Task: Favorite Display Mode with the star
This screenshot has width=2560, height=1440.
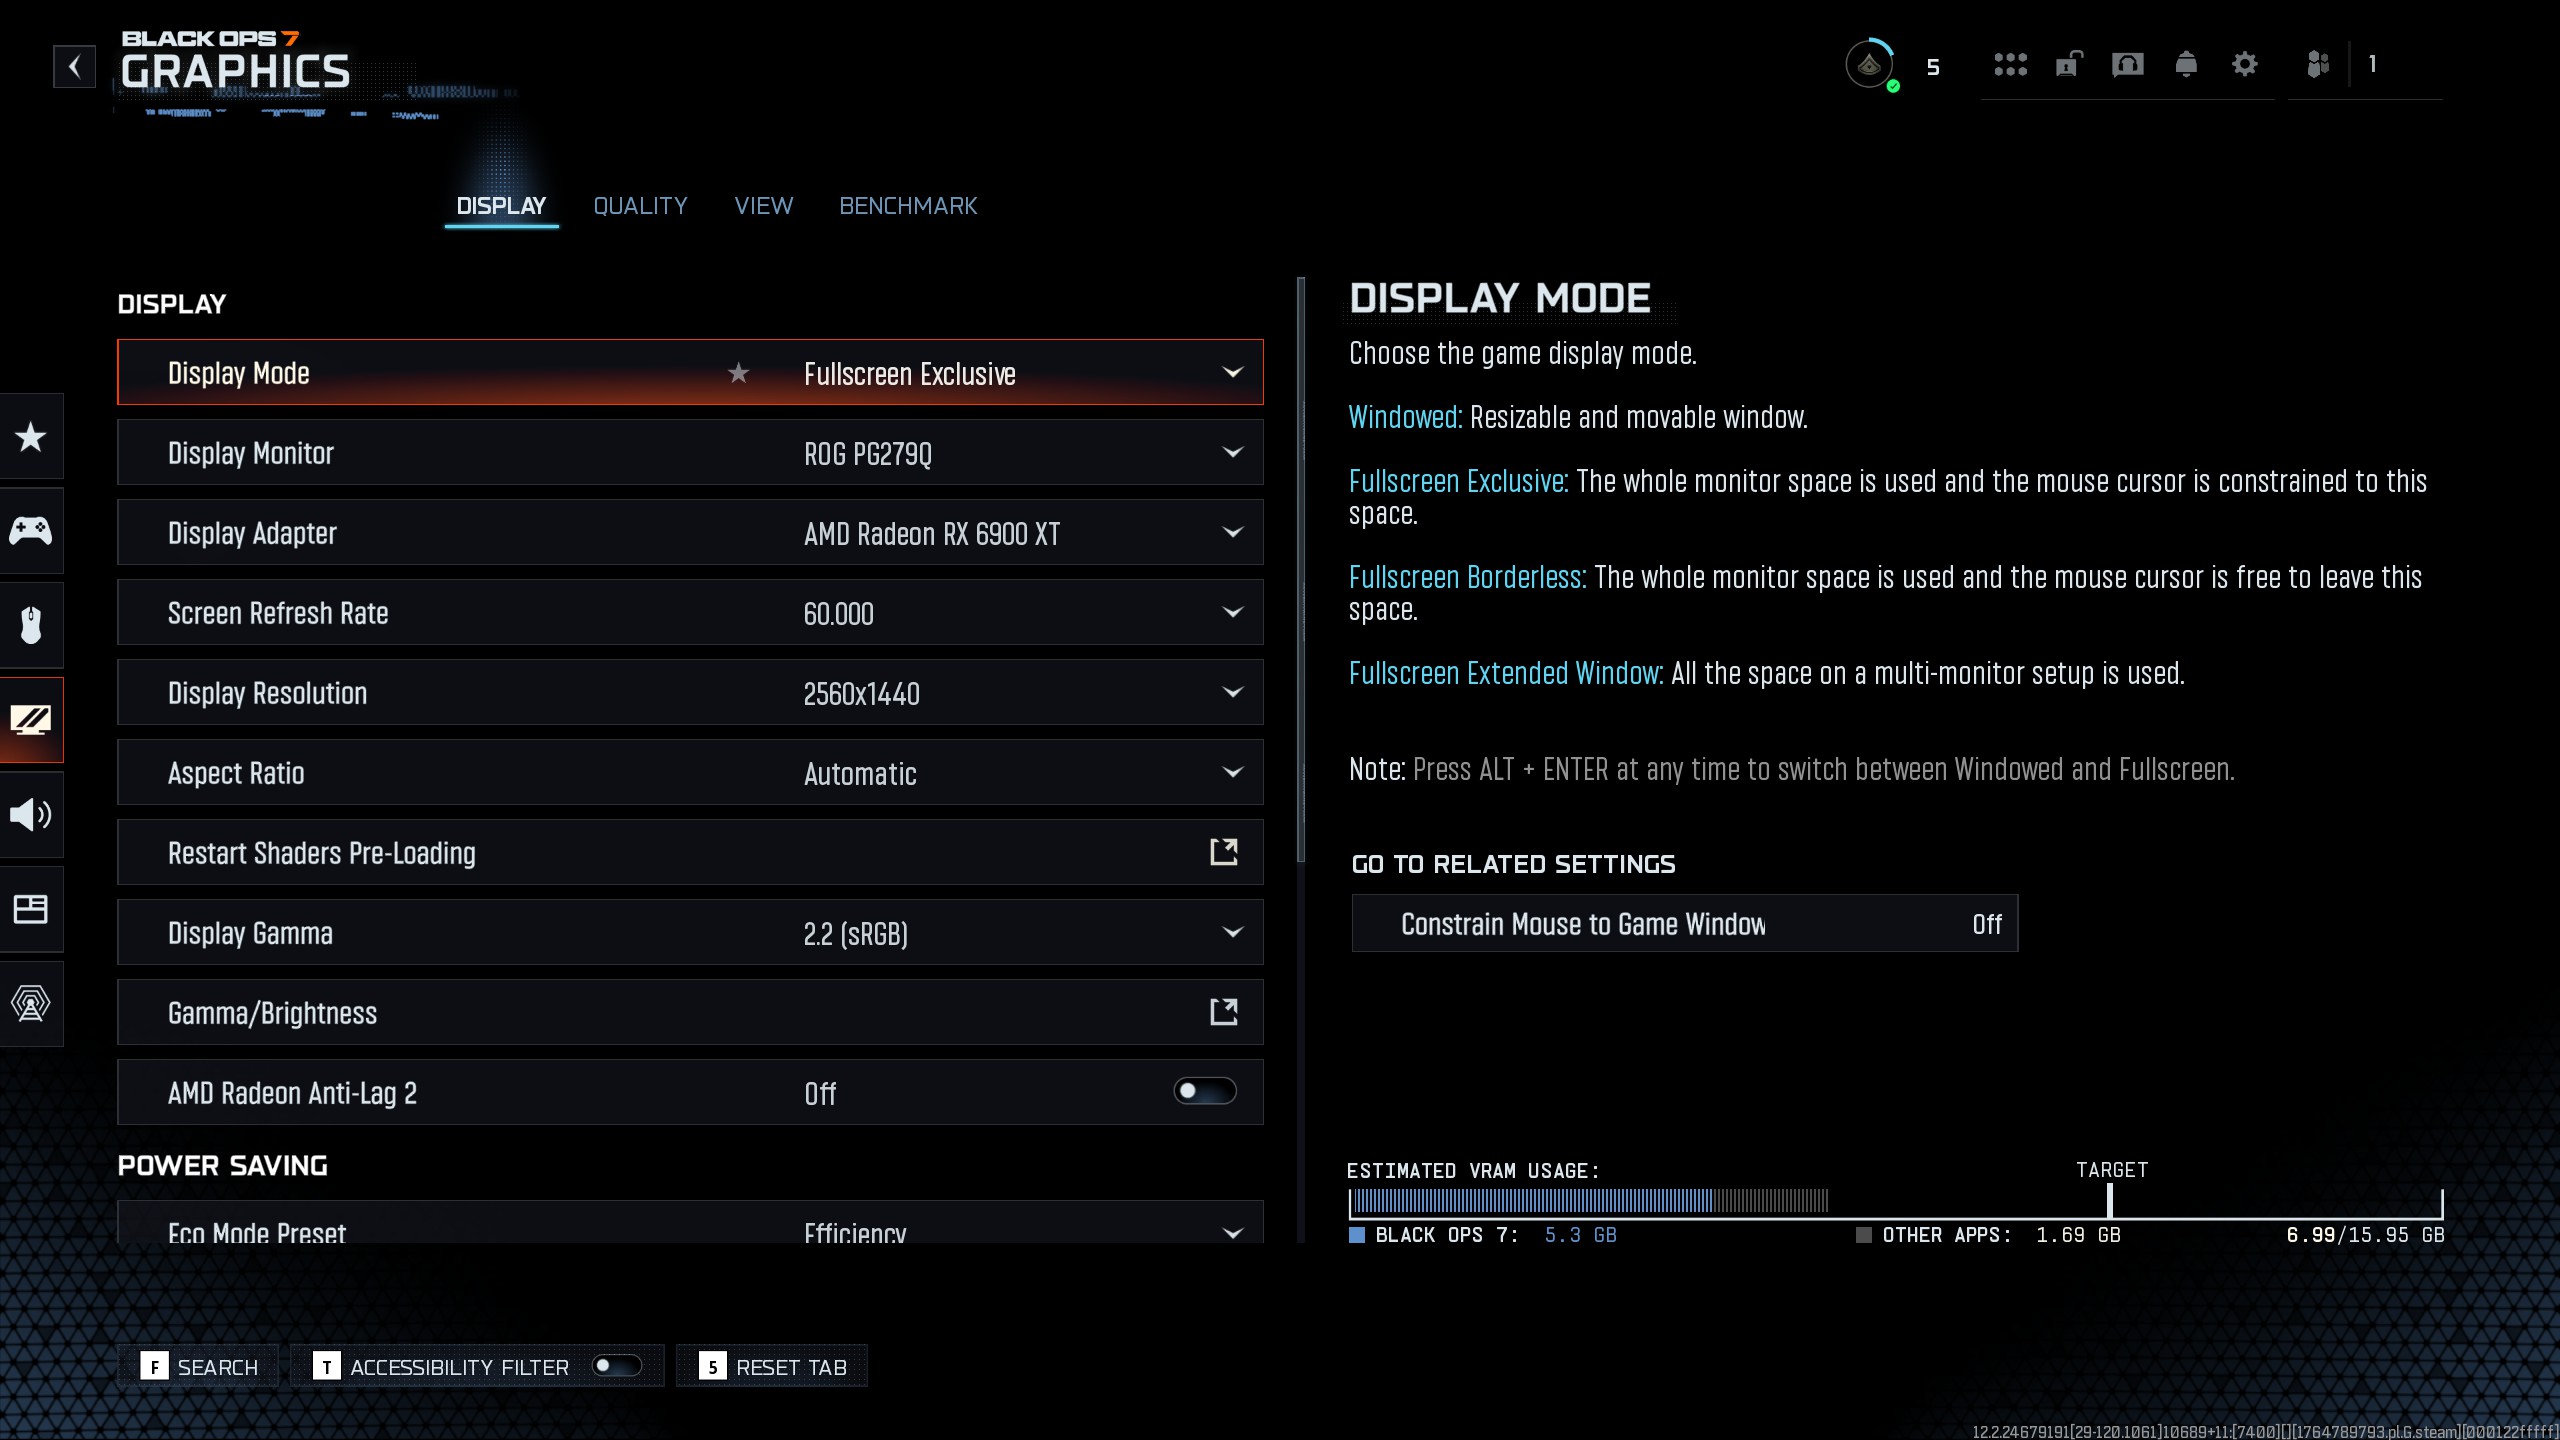Action: 738,373
